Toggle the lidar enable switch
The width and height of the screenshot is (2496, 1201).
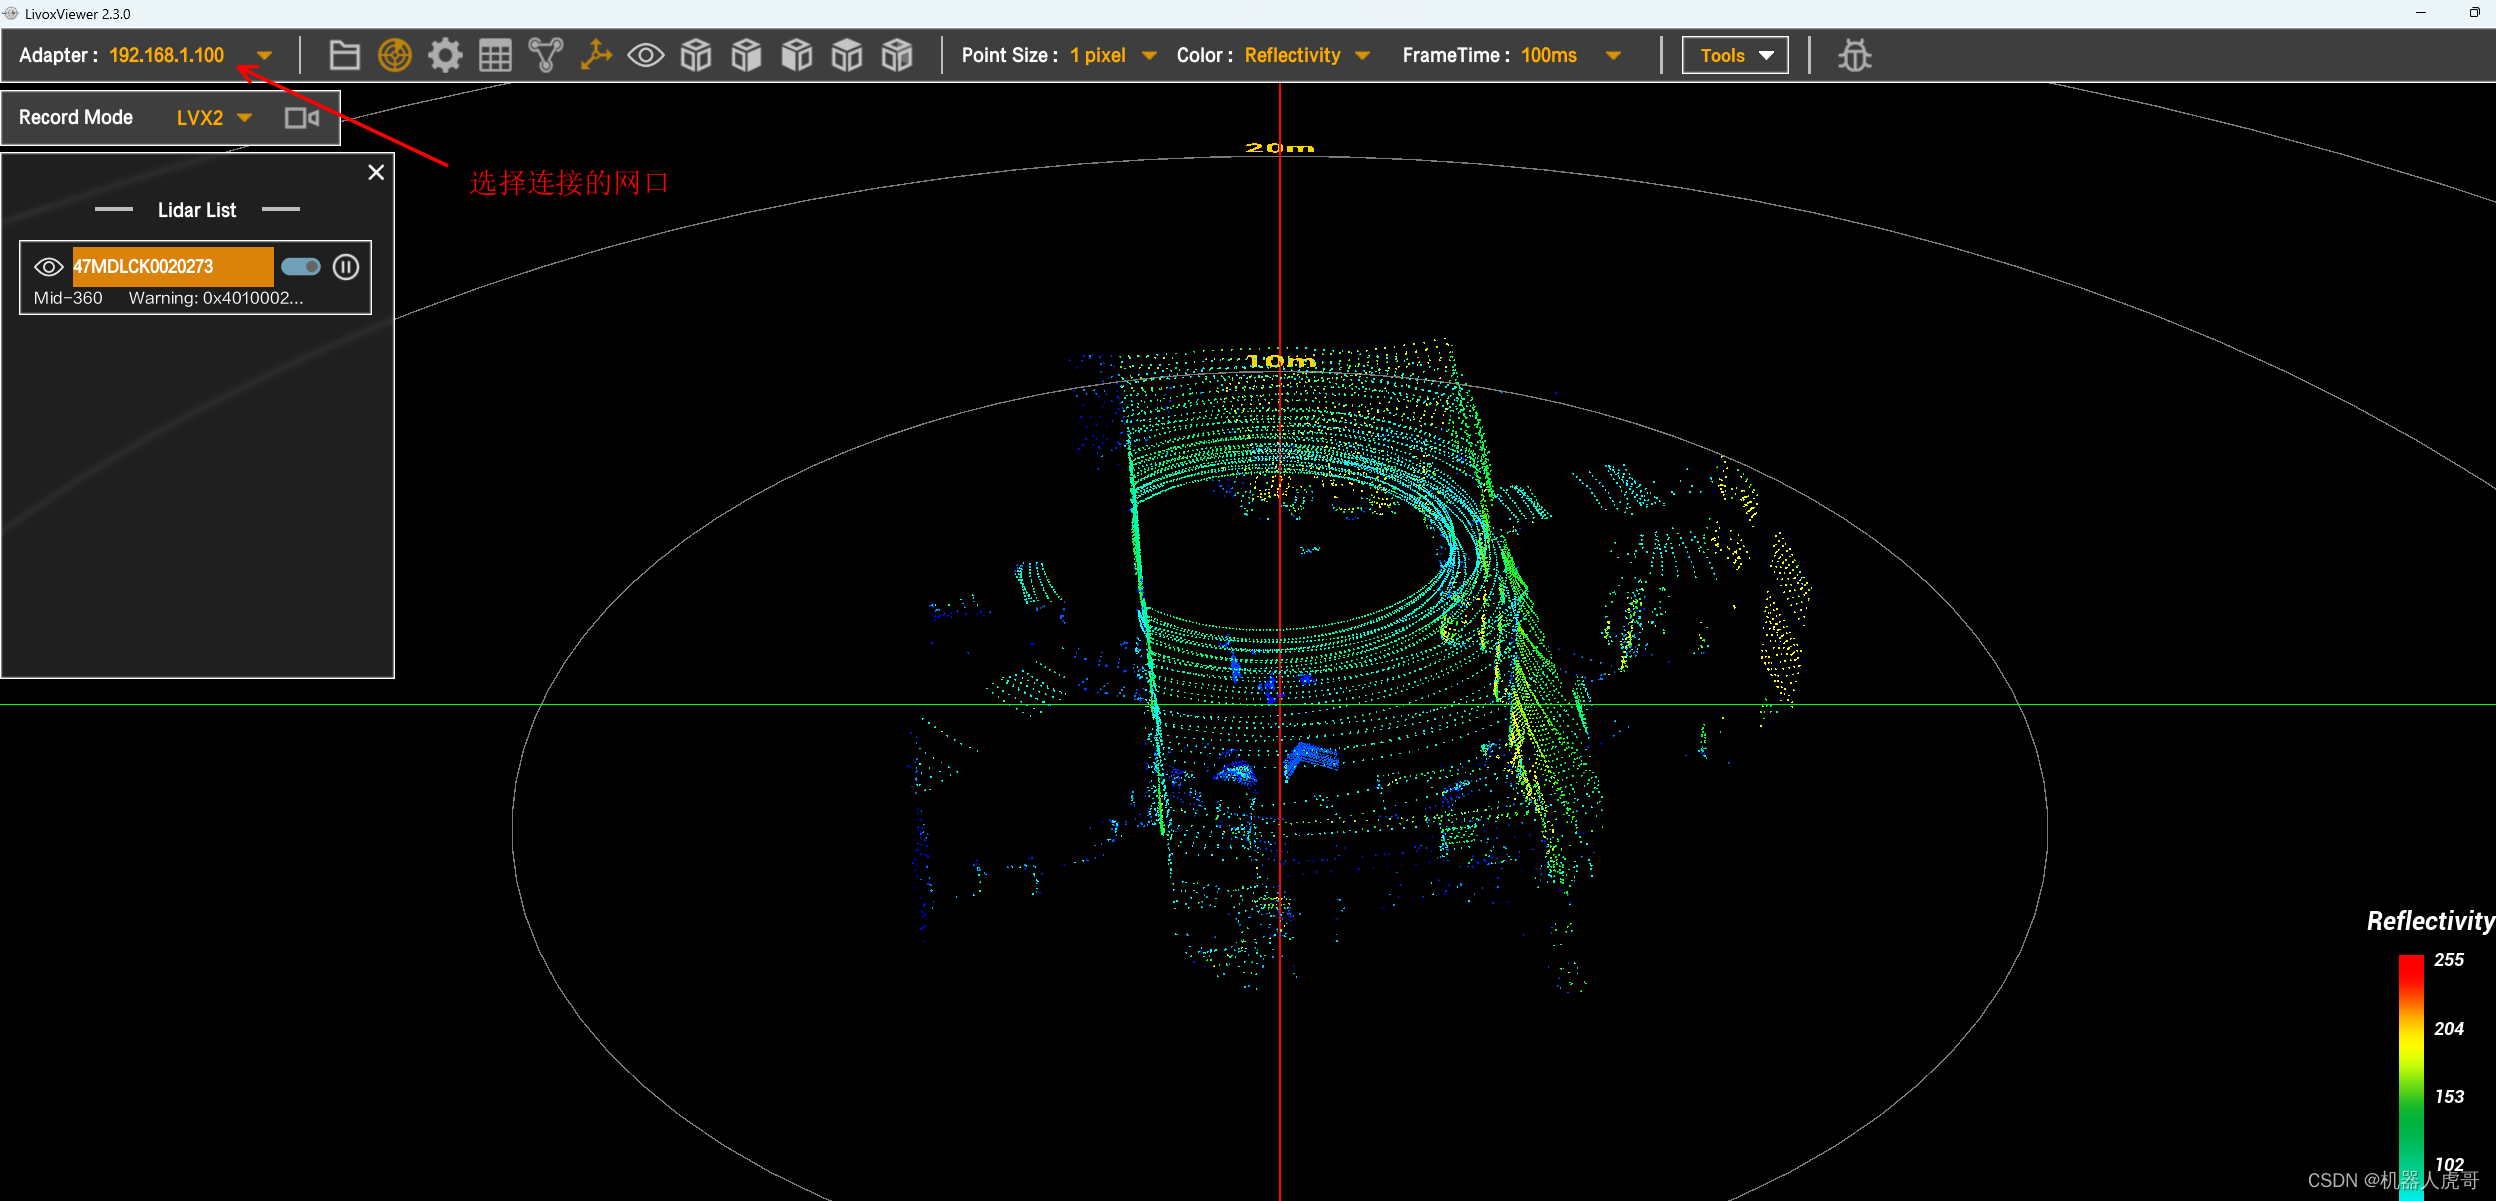[300, 267]
